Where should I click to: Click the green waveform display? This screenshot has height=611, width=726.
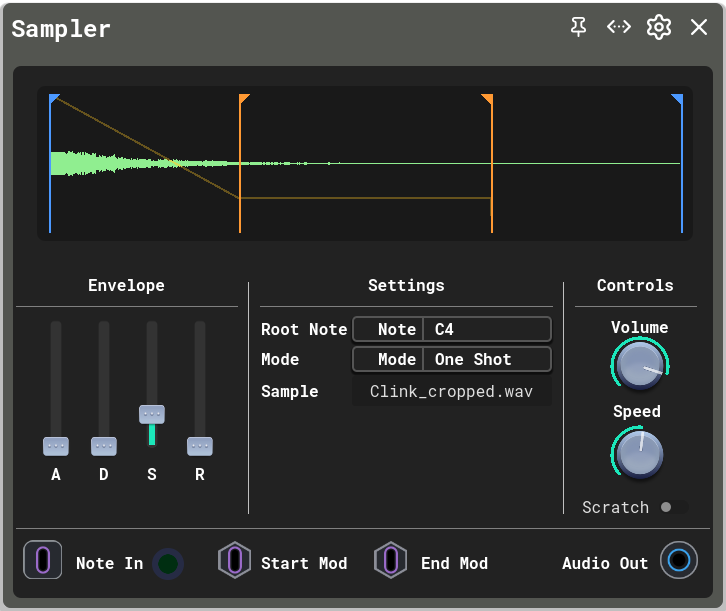[x=365, y=163]
